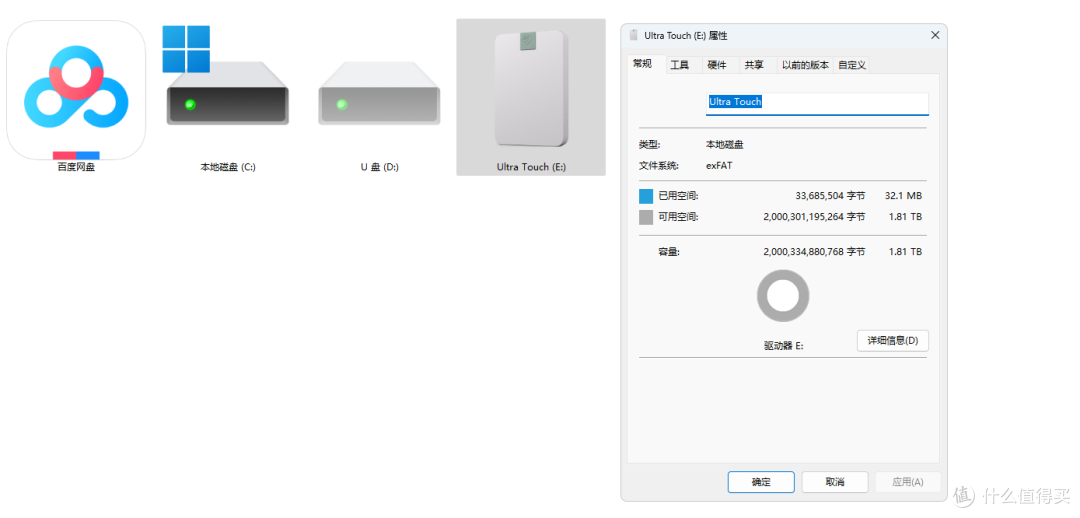
Task: Click the 可用空间: label
Action: [x=678, y=217]
